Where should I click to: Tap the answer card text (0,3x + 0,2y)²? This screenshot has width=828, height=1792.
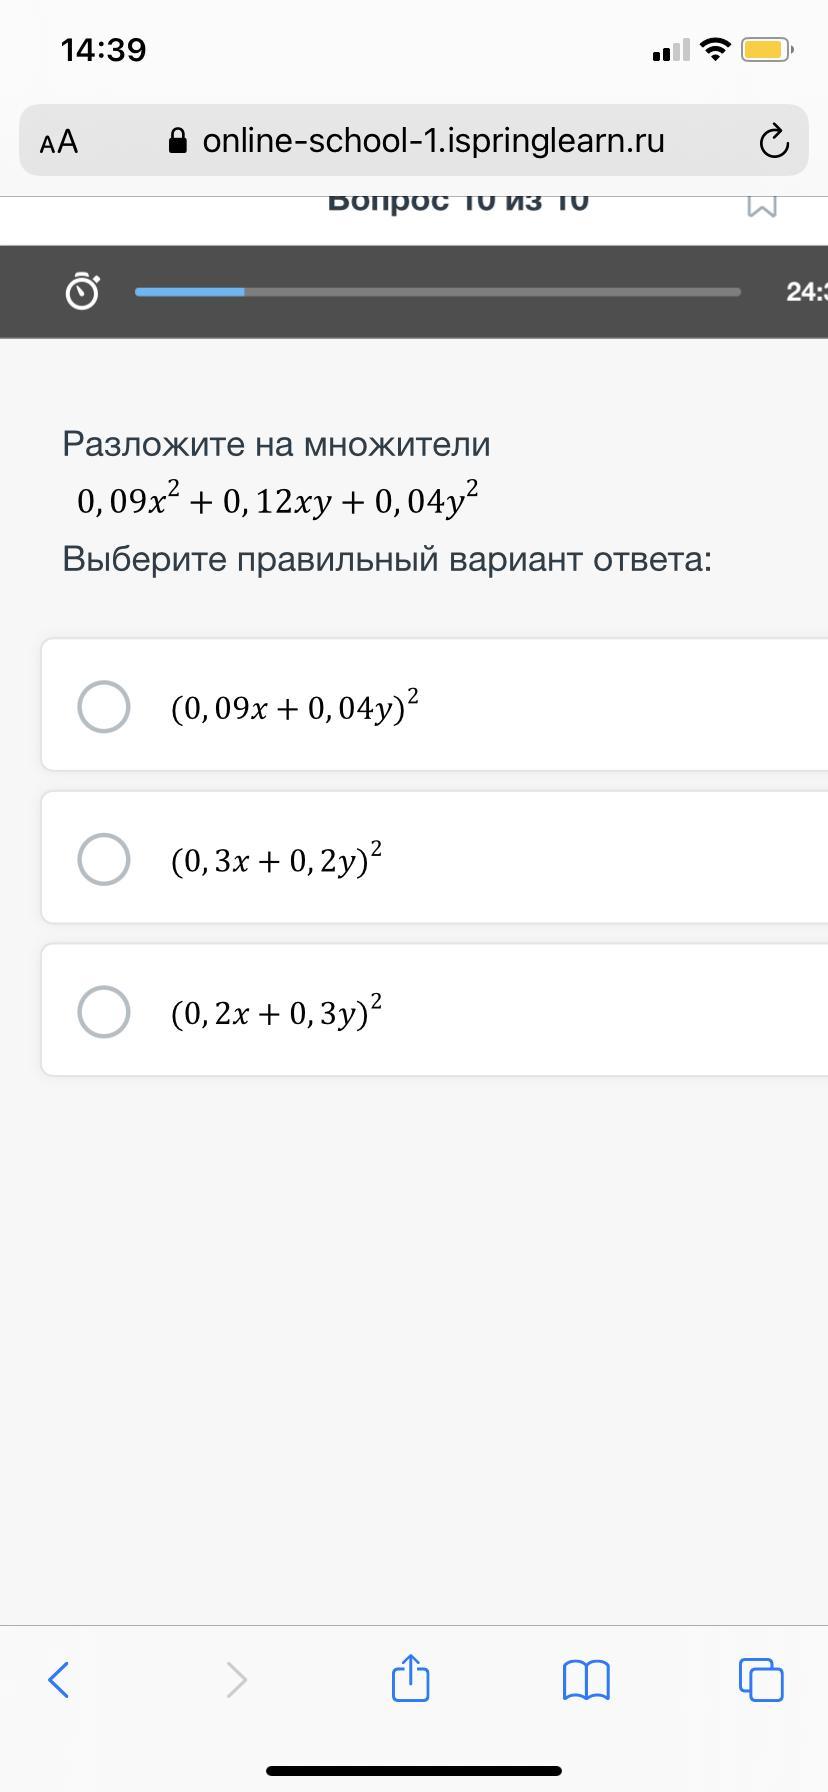[x=277, y=859]
